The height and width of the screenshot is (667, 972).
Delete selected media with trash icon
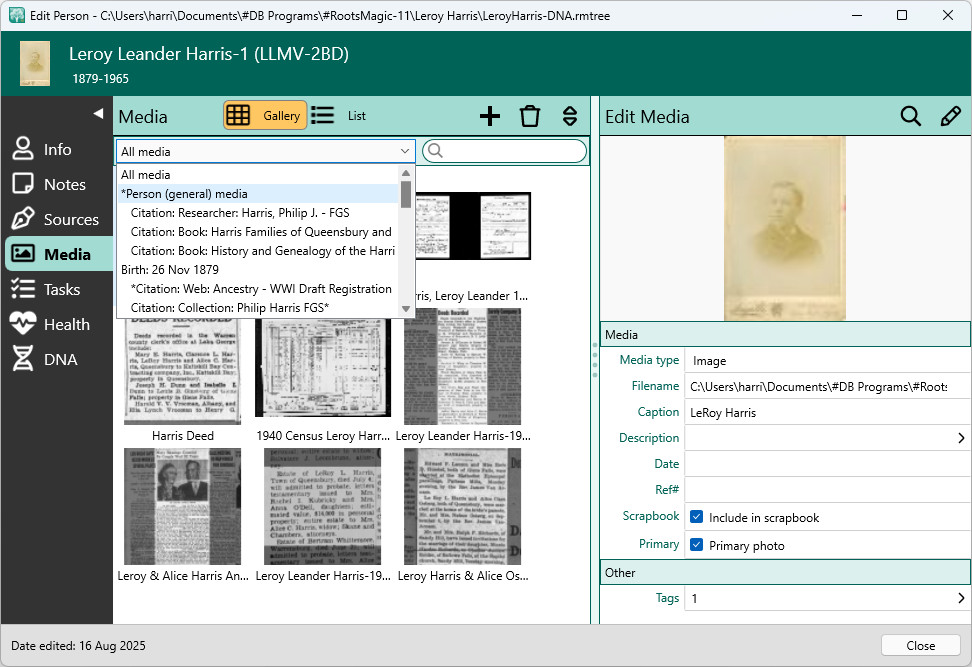click(529, 116)
